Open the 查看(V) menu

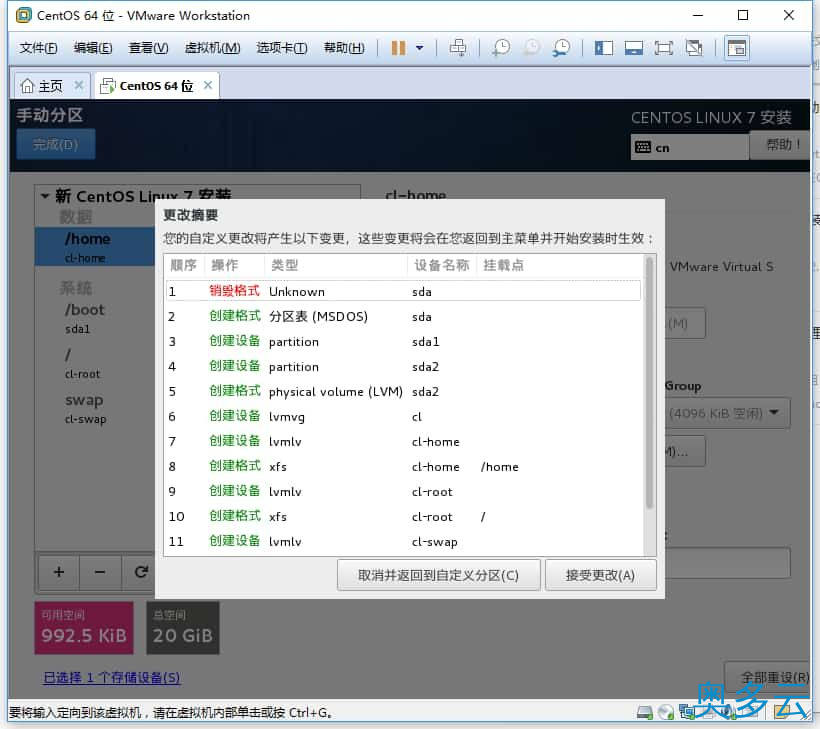coord(149,48)
